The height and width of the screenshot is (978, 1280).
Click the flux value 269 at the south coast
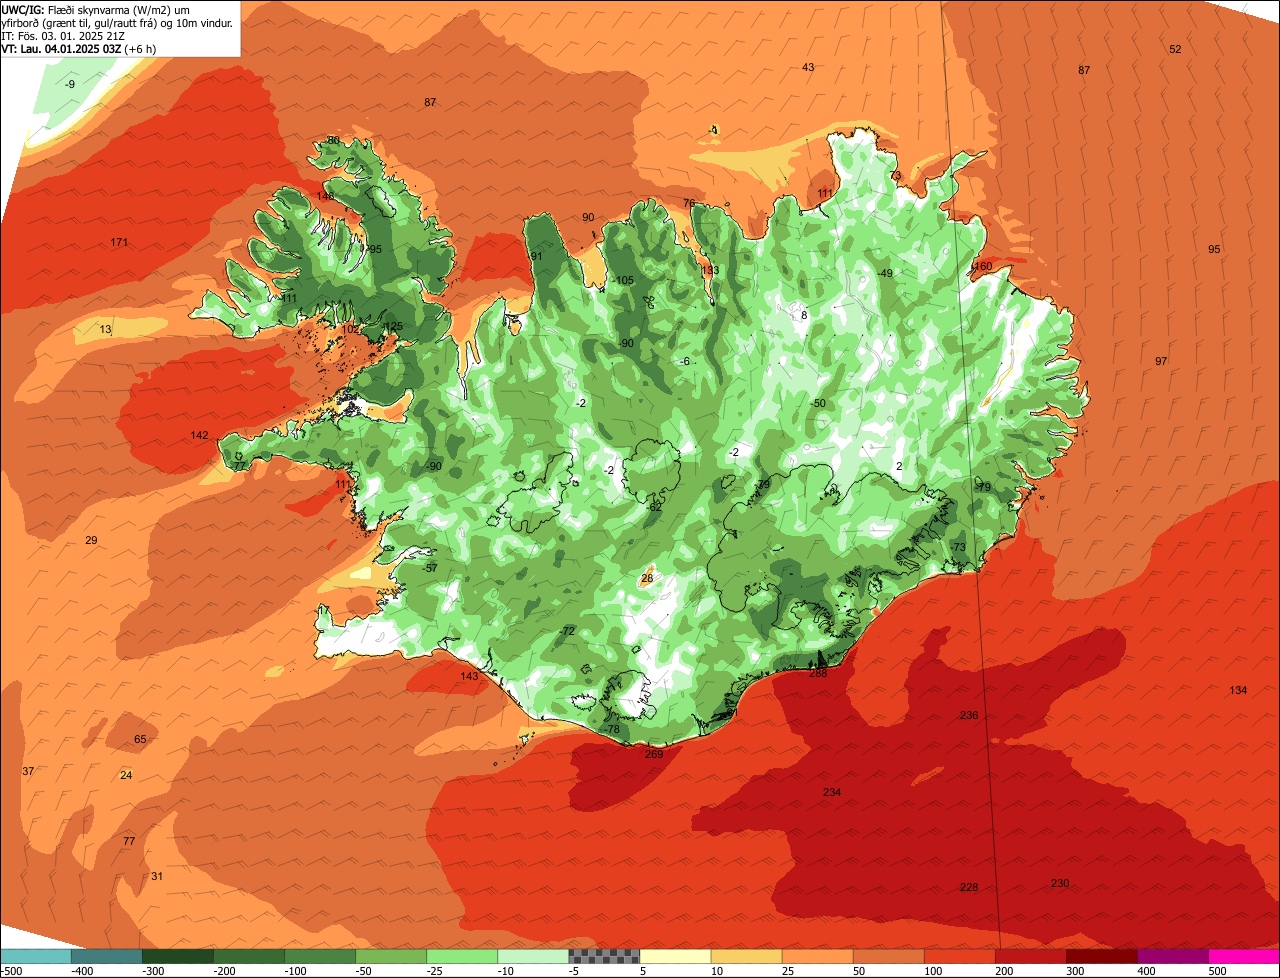[654, 754]
